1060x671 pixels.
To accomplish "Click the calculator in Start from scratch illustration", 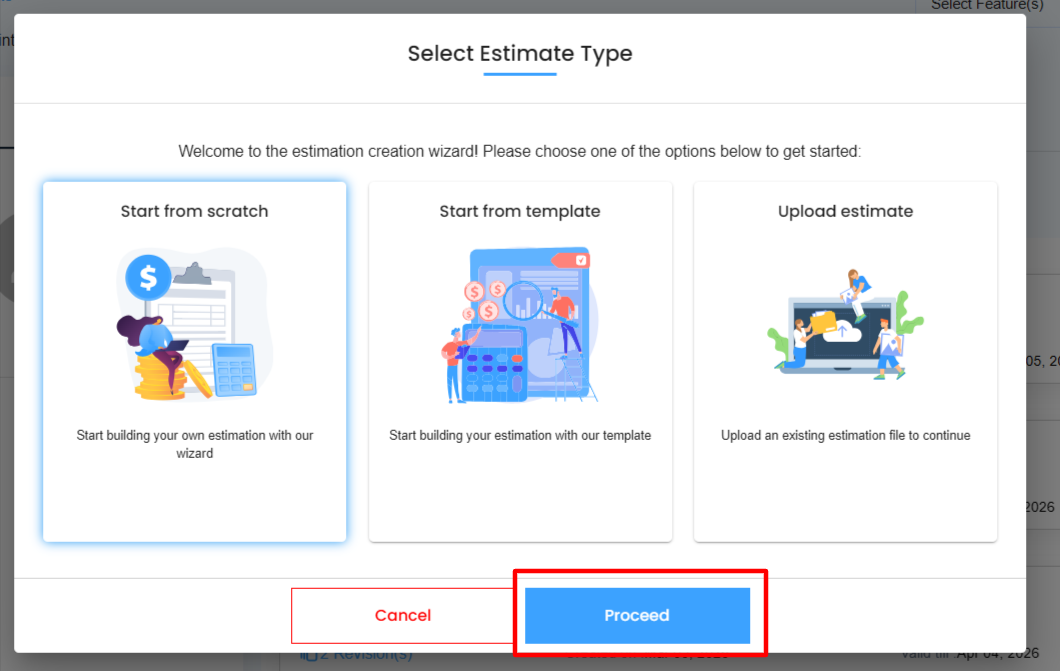I will coord(235,369).
